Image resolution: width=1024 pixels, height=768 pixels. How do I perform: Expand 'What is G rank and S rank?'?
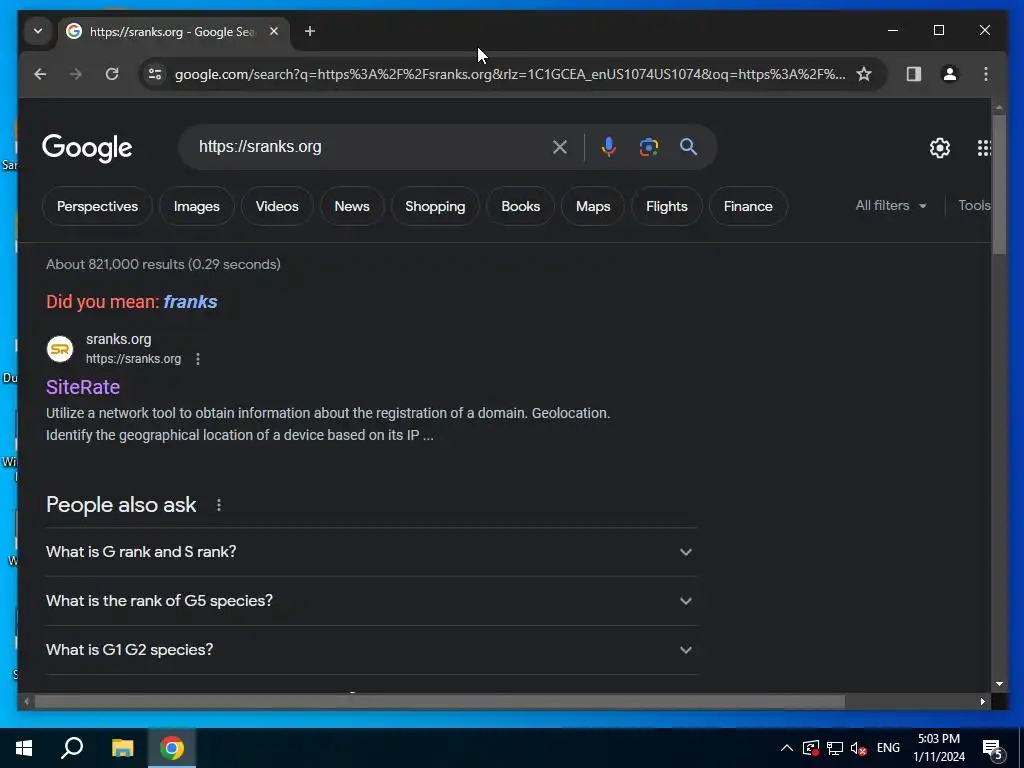pos(371,552)
